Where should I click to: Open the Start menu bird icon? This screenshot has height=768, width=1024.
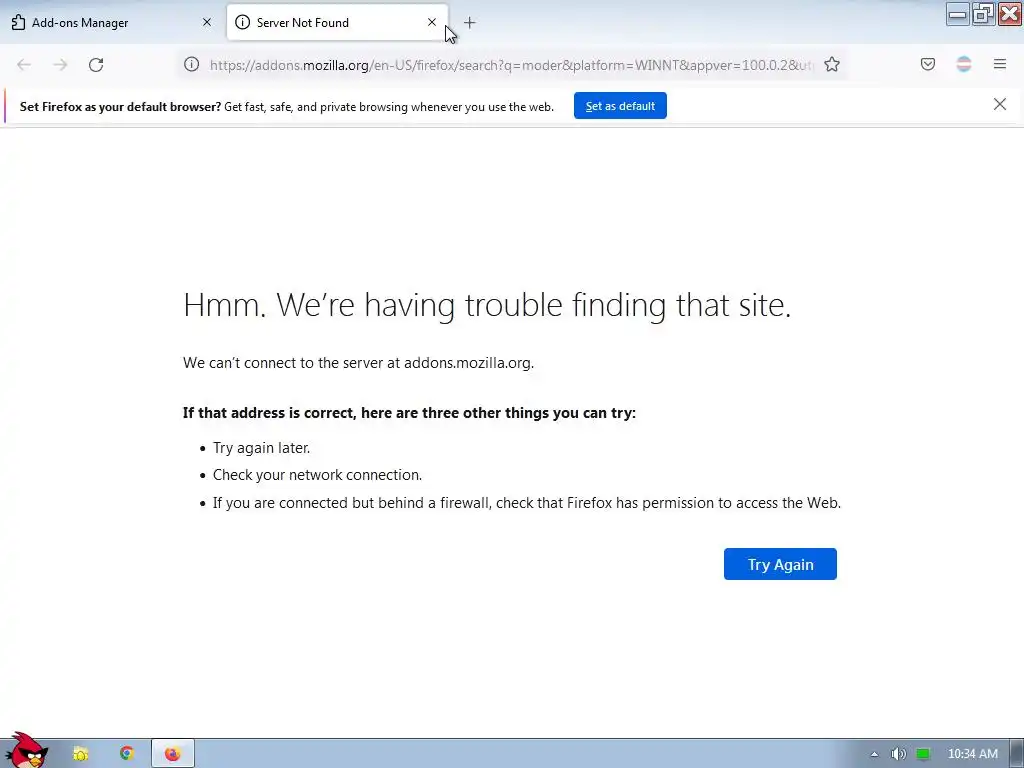(26, 751)
